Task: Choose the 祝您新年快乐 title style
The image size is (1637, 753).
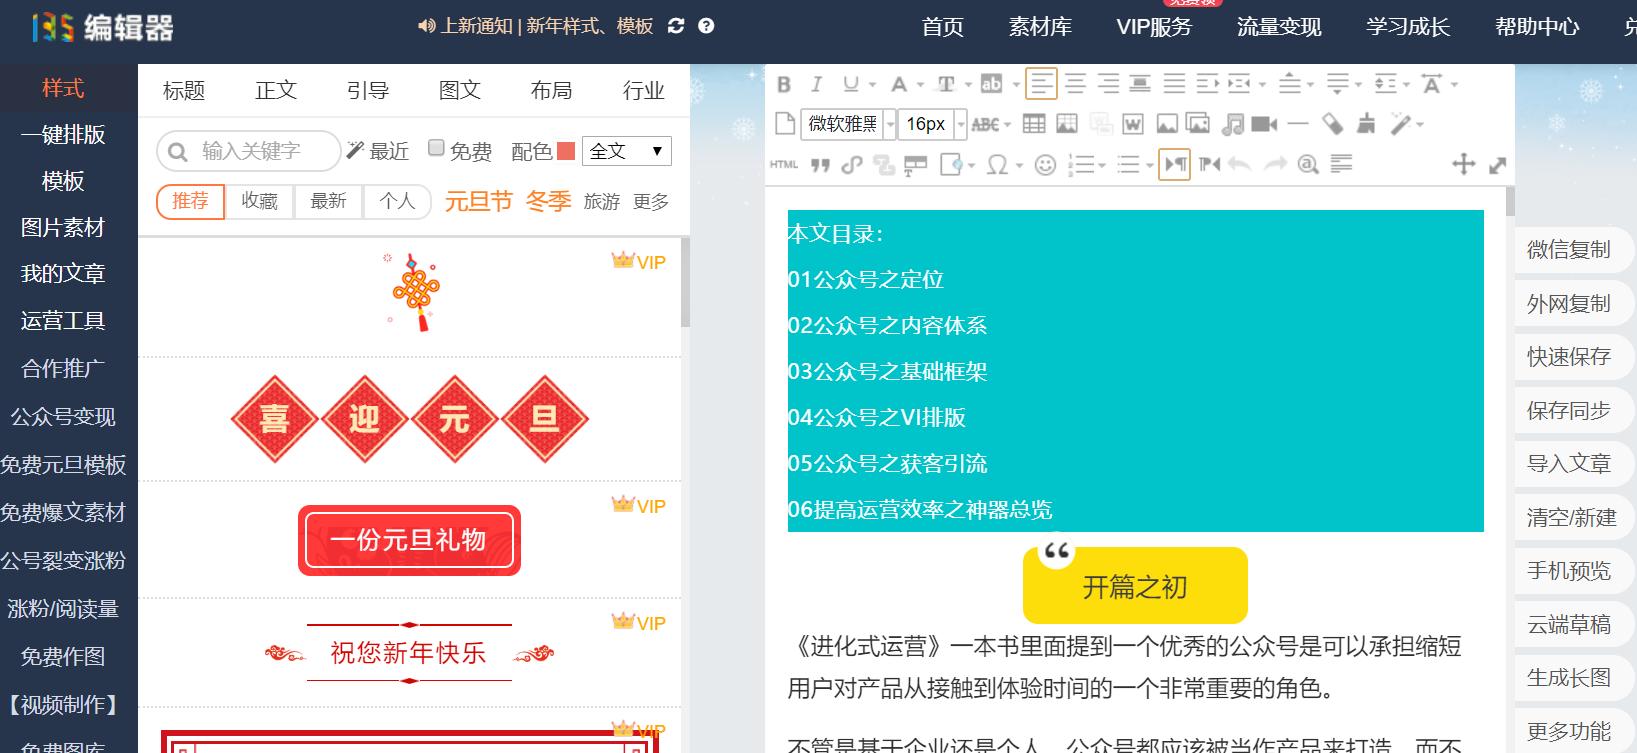Action: pos(409,653)
